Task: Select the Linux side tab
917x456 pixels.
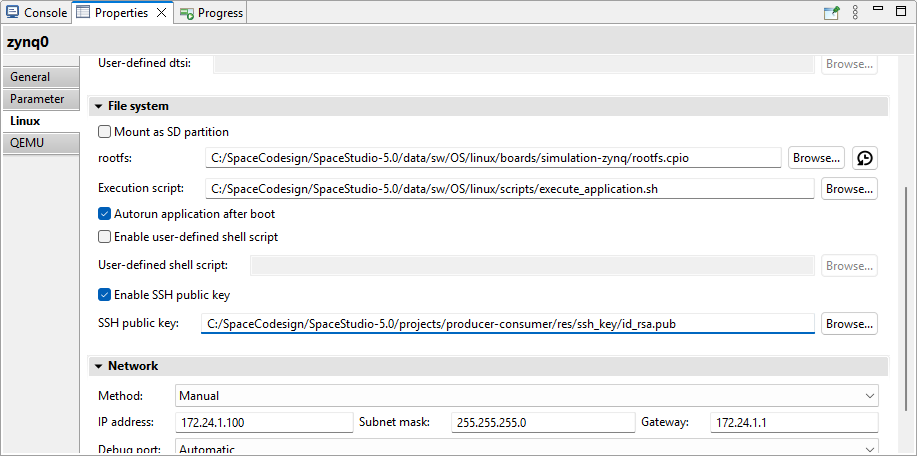Action: click(x=40, y=121)
